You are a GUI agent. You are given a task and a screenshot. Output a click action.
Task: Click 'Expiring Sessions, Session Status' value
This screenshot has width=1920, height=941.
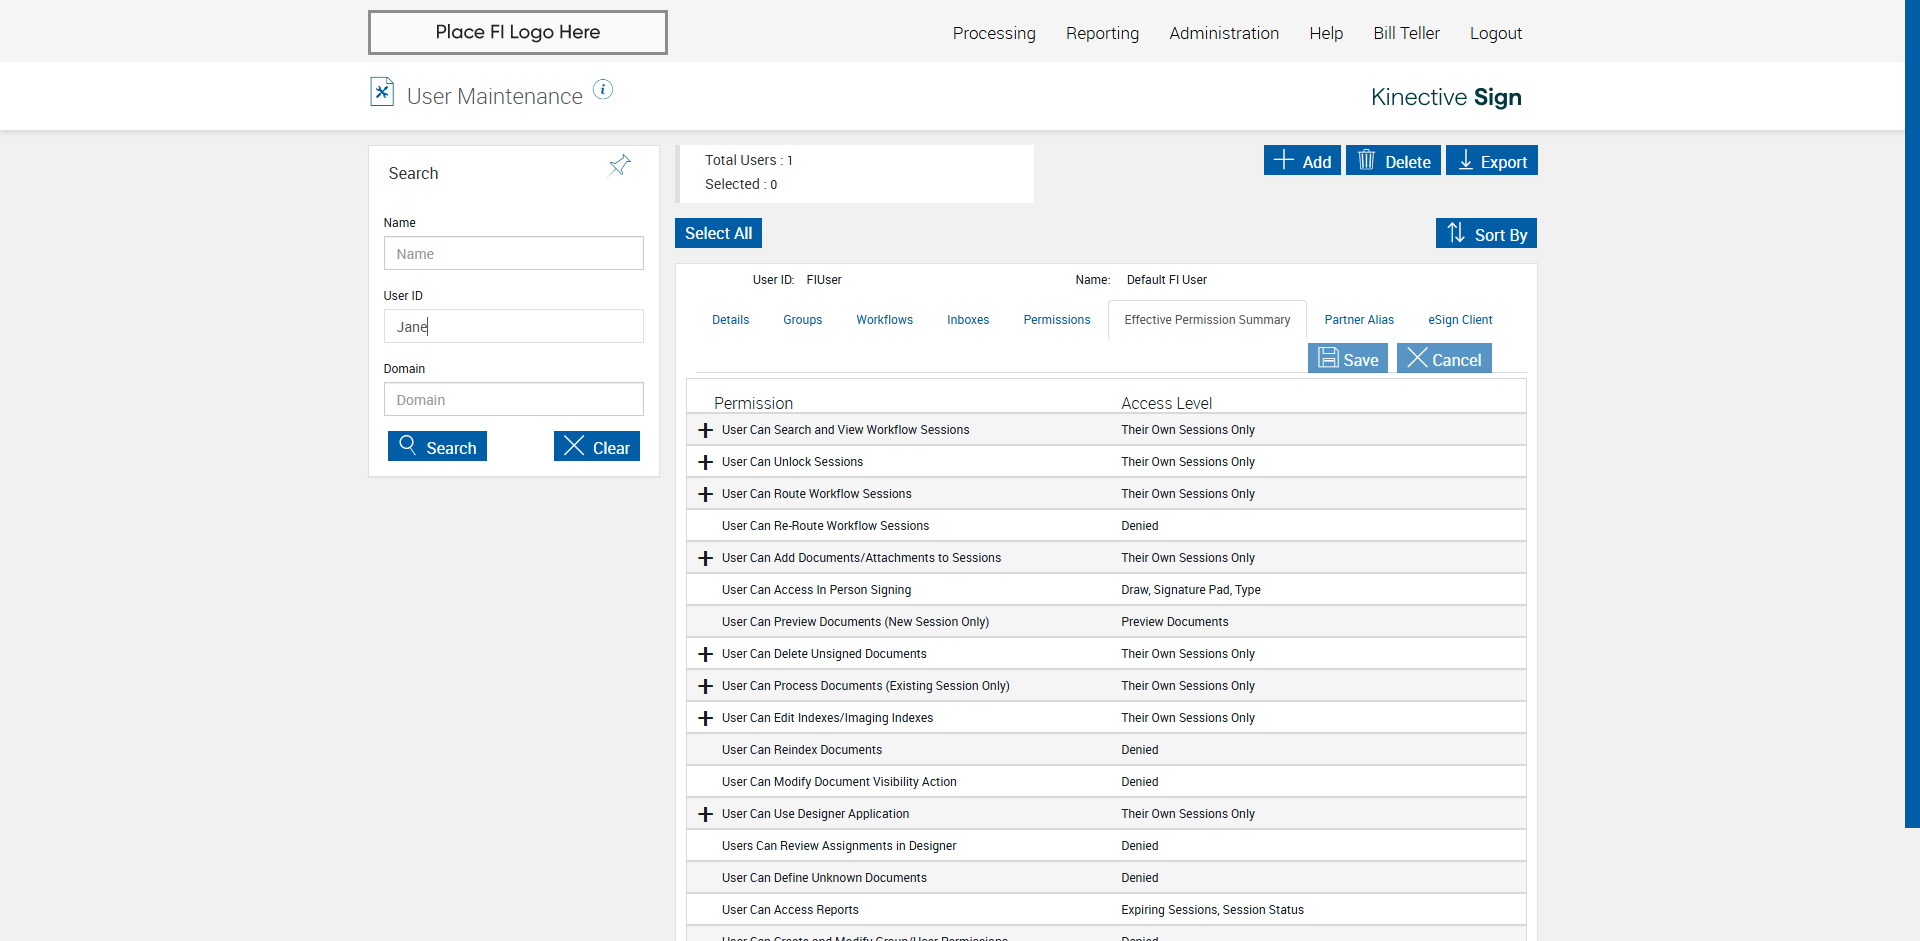click(1212, 910)
